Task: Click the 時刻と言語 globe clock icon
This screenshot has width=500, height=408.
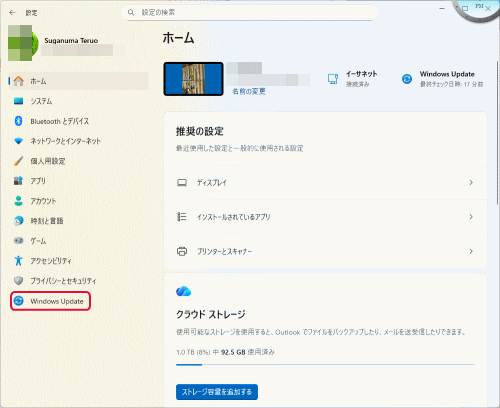Action: point(19,221)
